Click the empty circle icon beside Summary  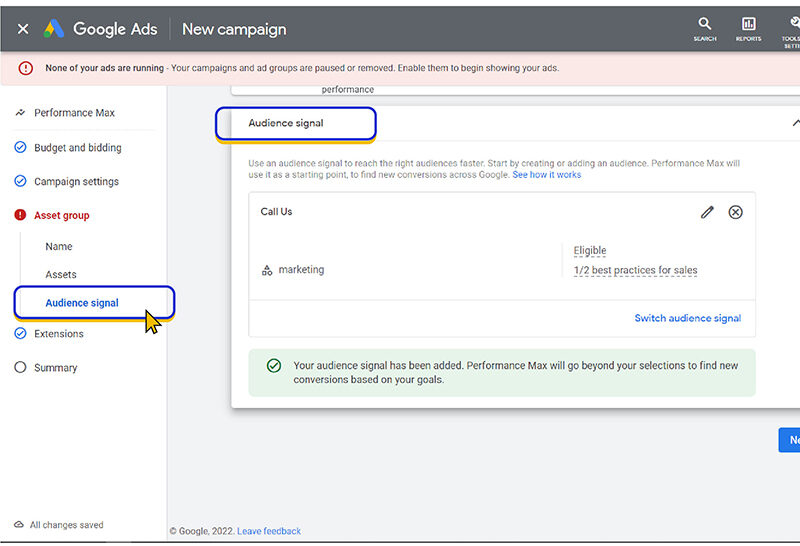pos(20,367)
